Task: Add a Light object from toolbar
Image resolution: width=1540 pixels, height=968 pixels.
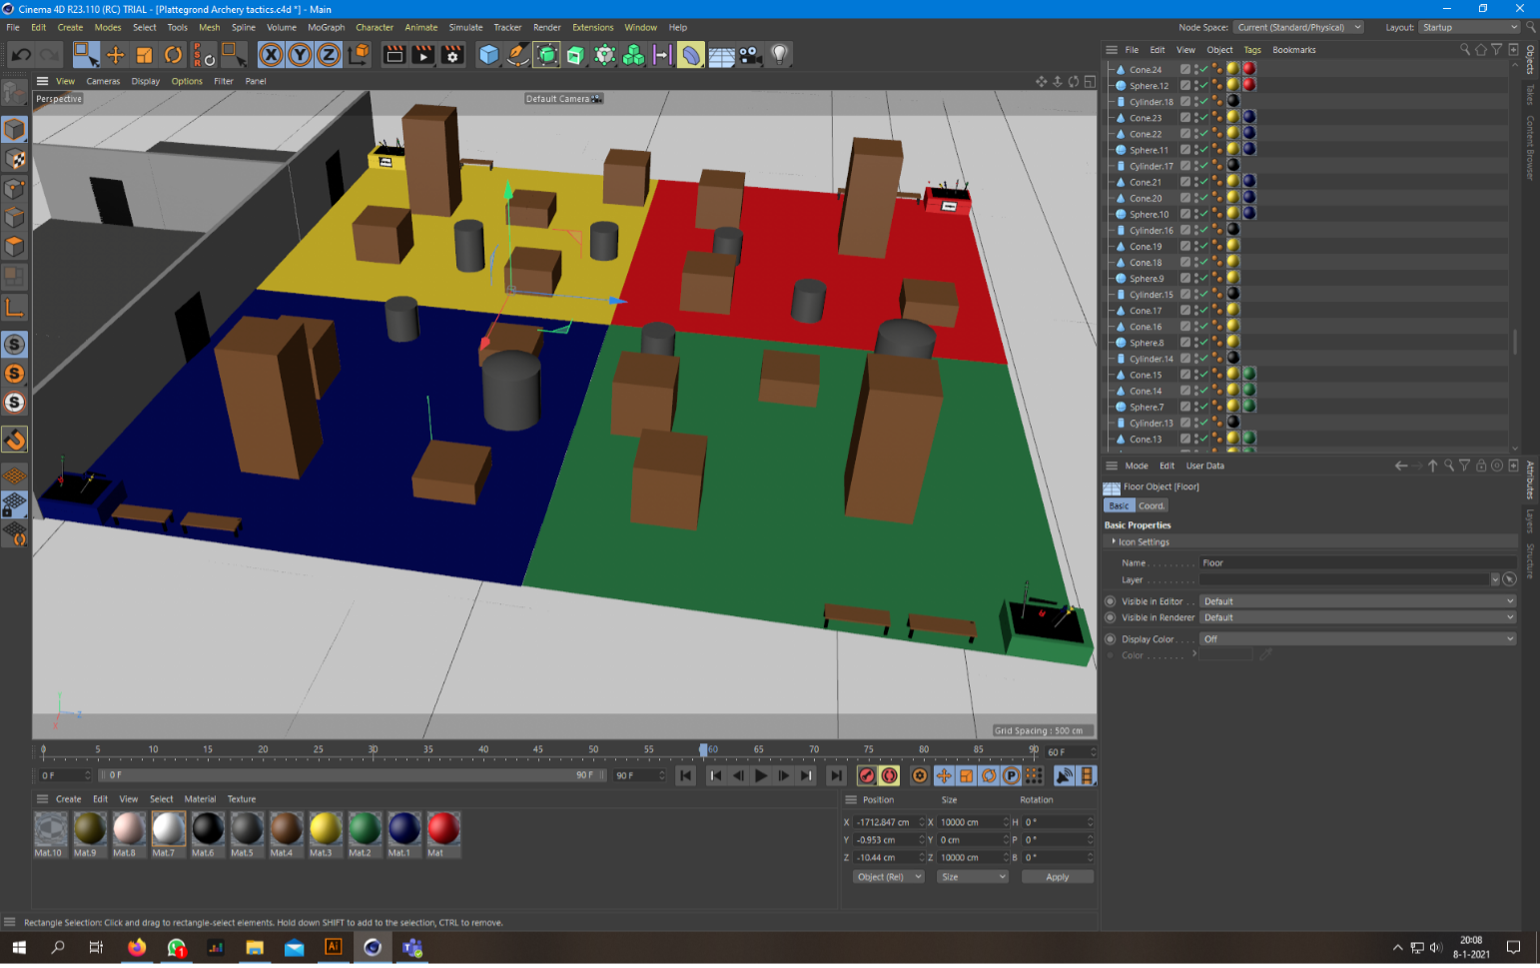Action: pyautogui.click(x=779, y=55)
